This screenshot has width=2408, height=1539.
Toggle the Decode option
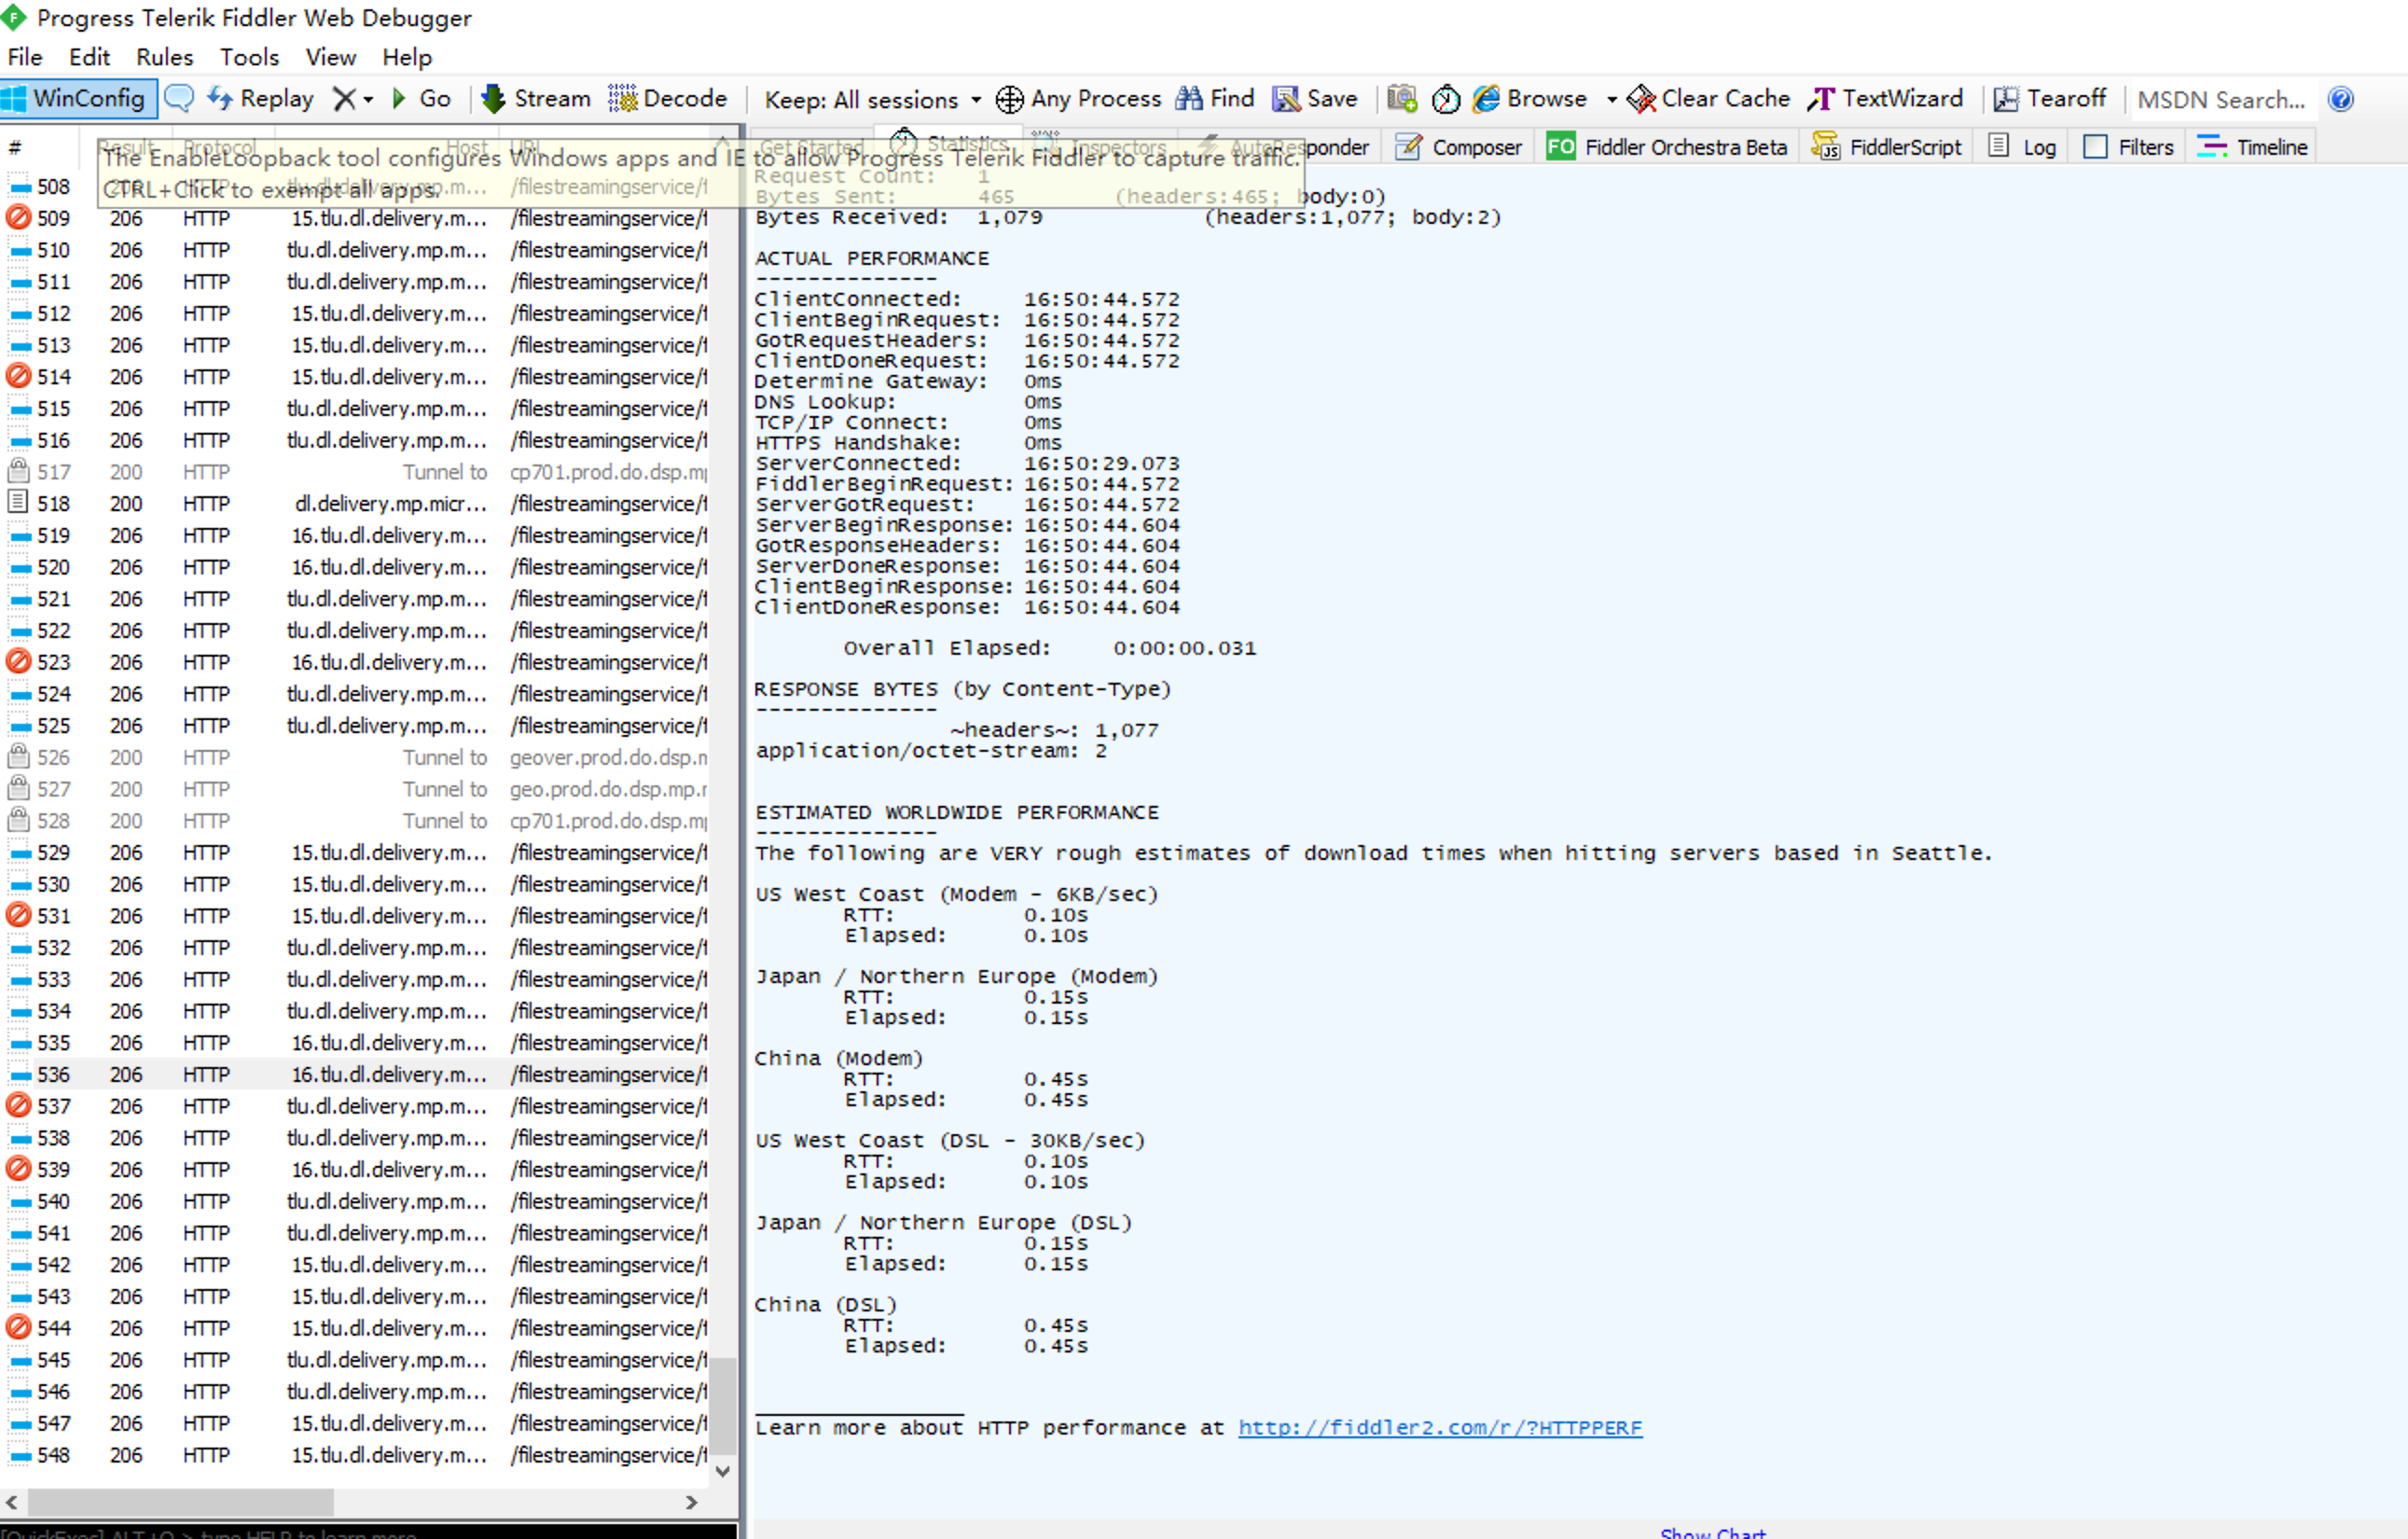point(668,98)
